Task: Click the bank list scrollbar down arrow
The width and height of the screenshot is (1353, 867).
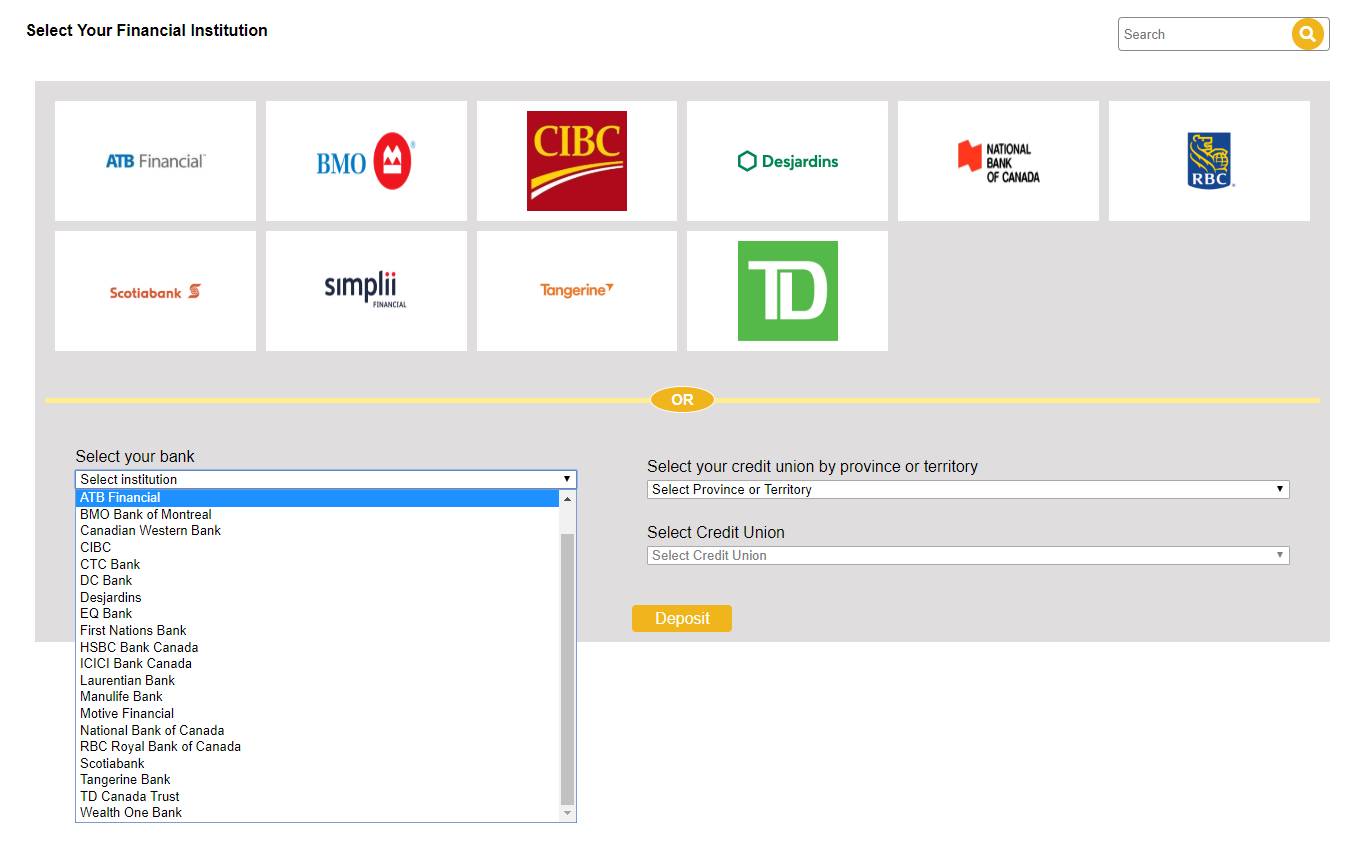Action: (x=568, y=813)
